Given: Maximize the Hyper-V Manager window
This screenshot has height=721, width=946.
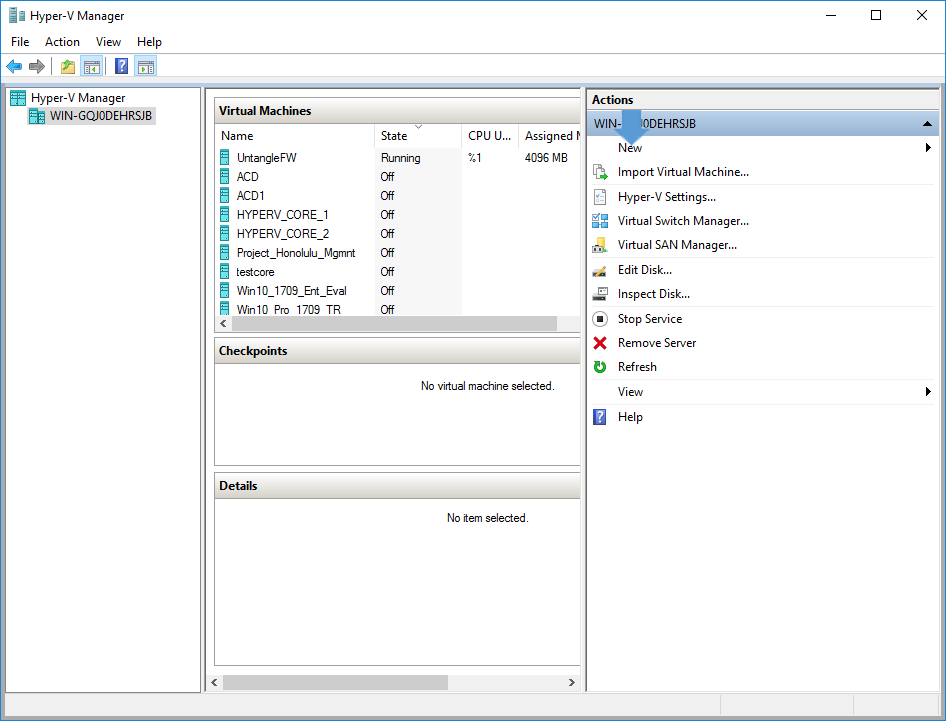Looking at the screenshot, I should click(x=876, y=15).
